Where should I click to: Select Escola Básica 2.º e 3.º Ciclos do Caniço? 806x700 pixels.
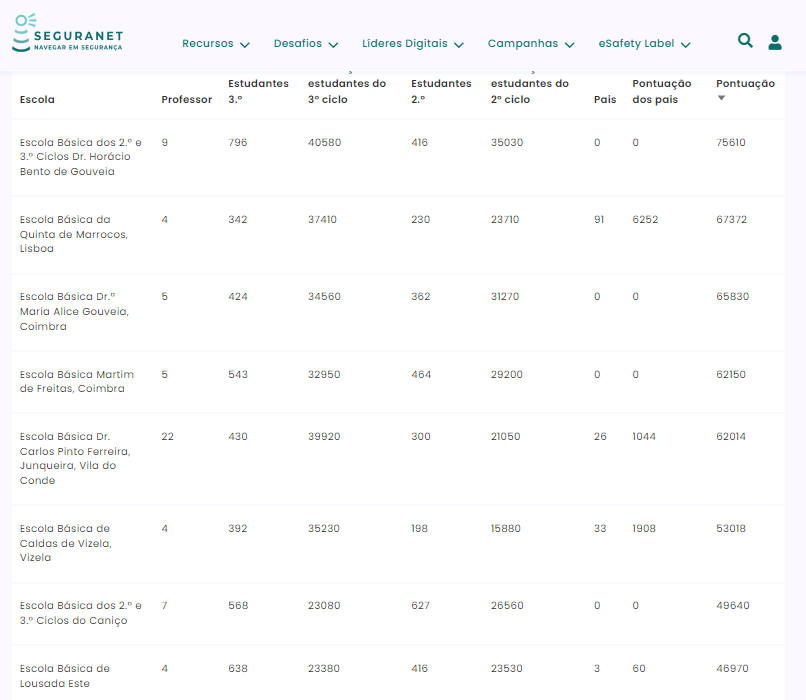81,613
